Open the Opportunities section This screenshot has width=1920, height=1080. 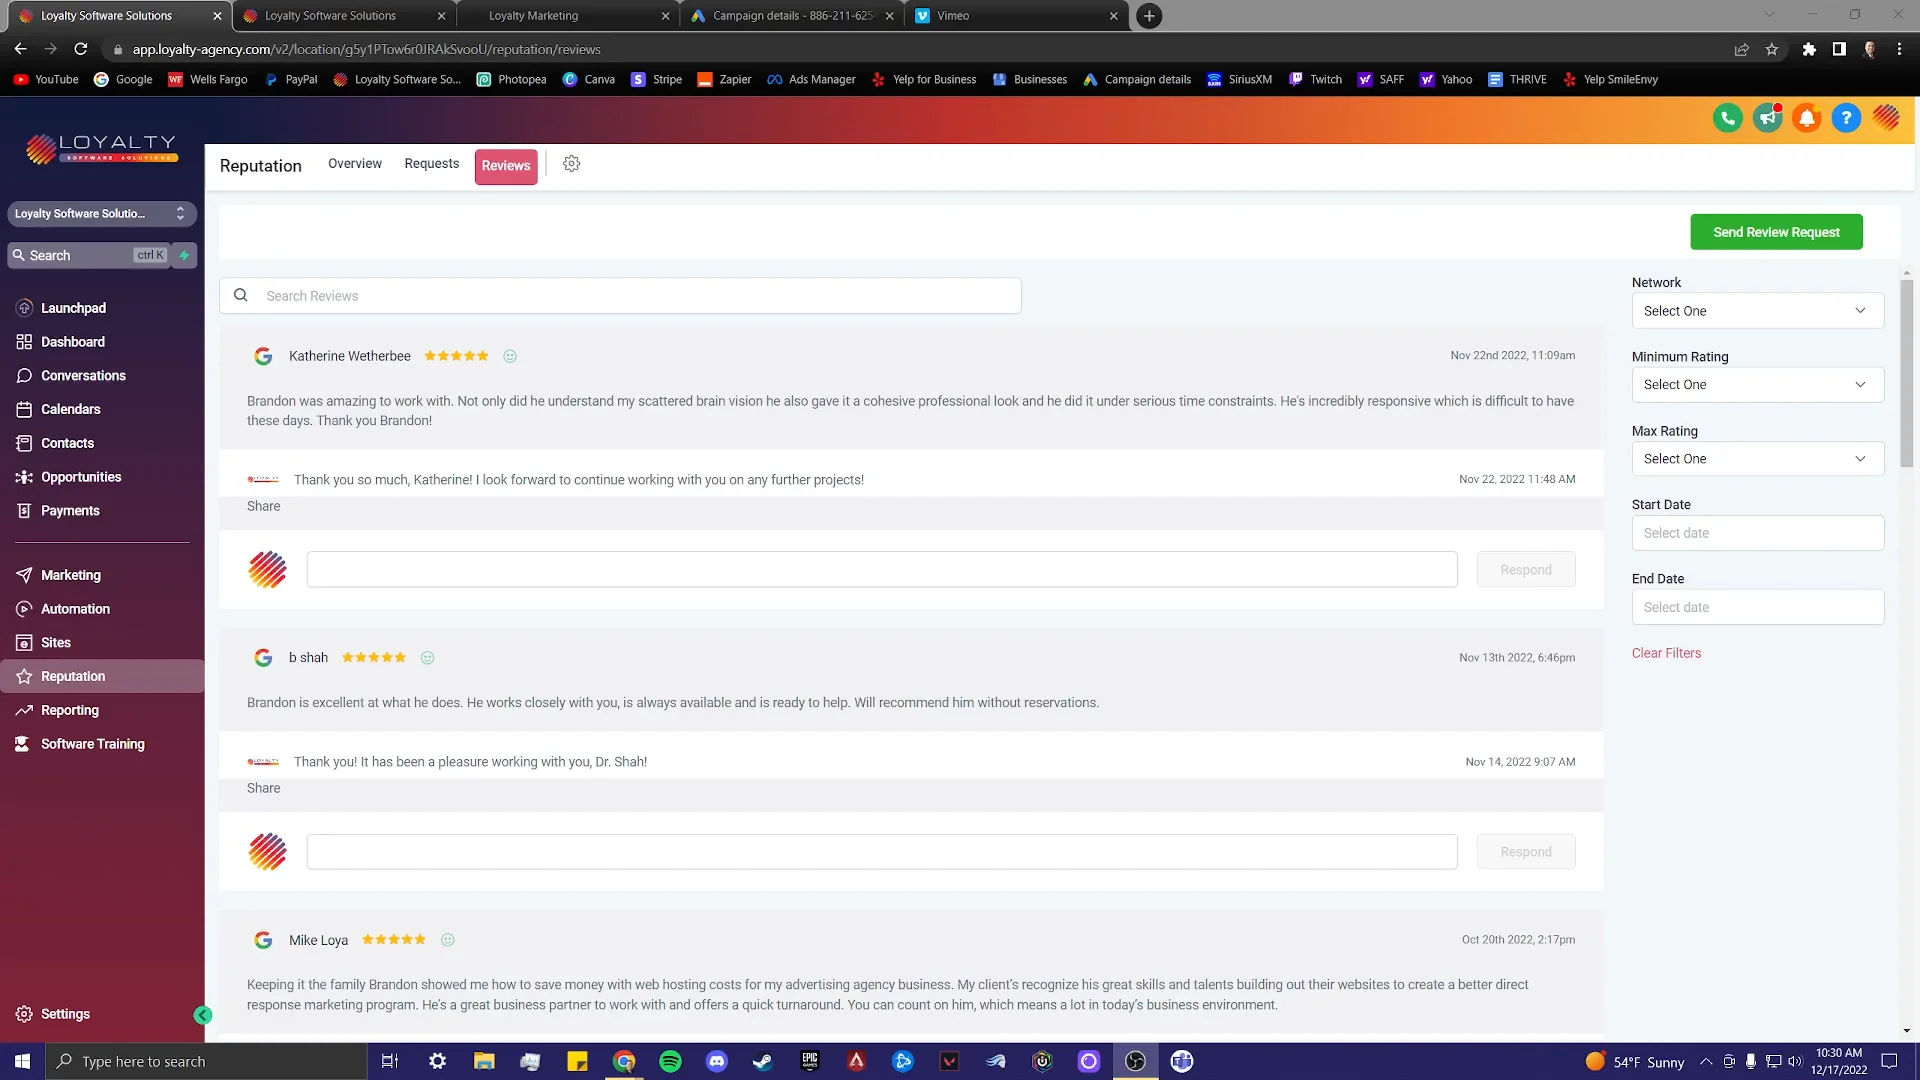click(80, 477)
